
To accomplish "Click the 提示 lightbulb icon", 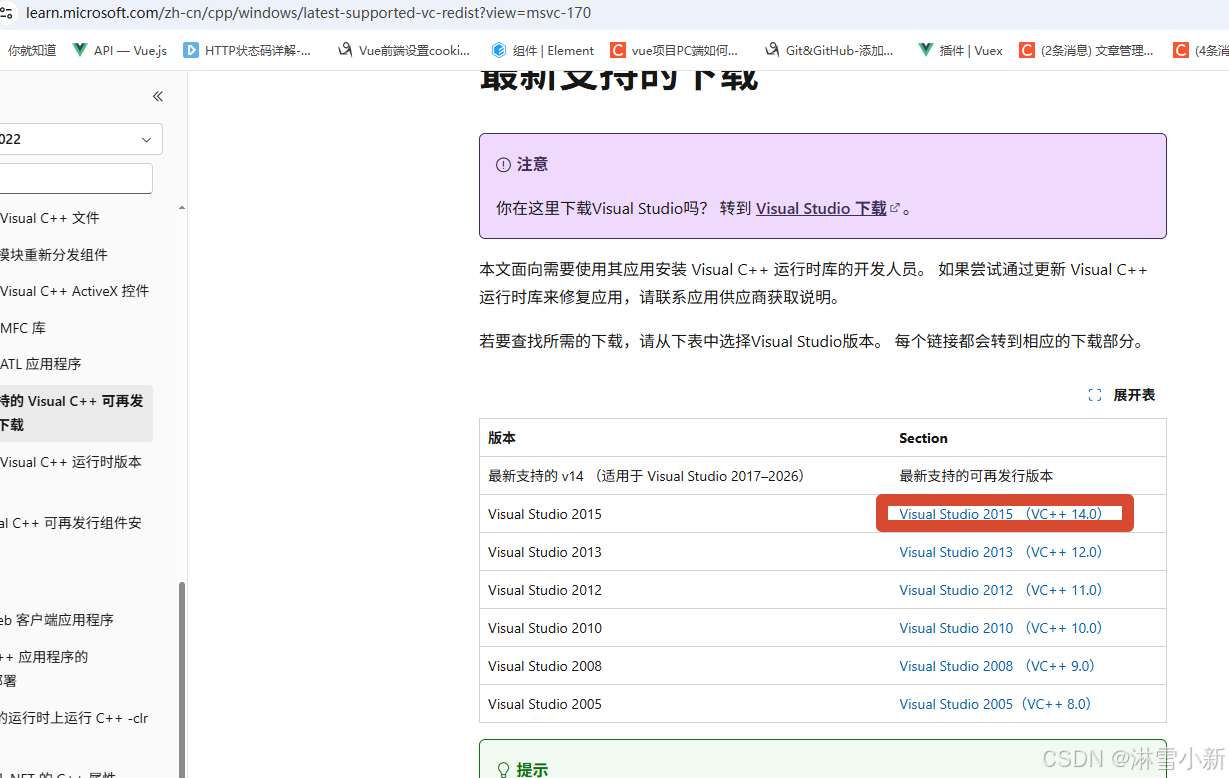I will coord(504,769).
